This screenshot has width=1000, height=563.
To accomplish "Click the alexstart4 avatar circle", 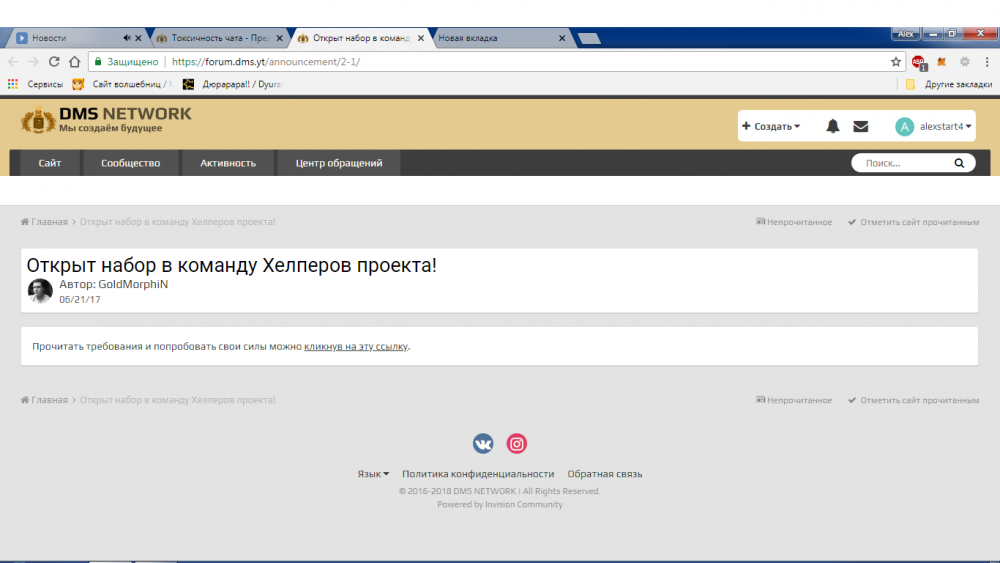I will [904, 126].
